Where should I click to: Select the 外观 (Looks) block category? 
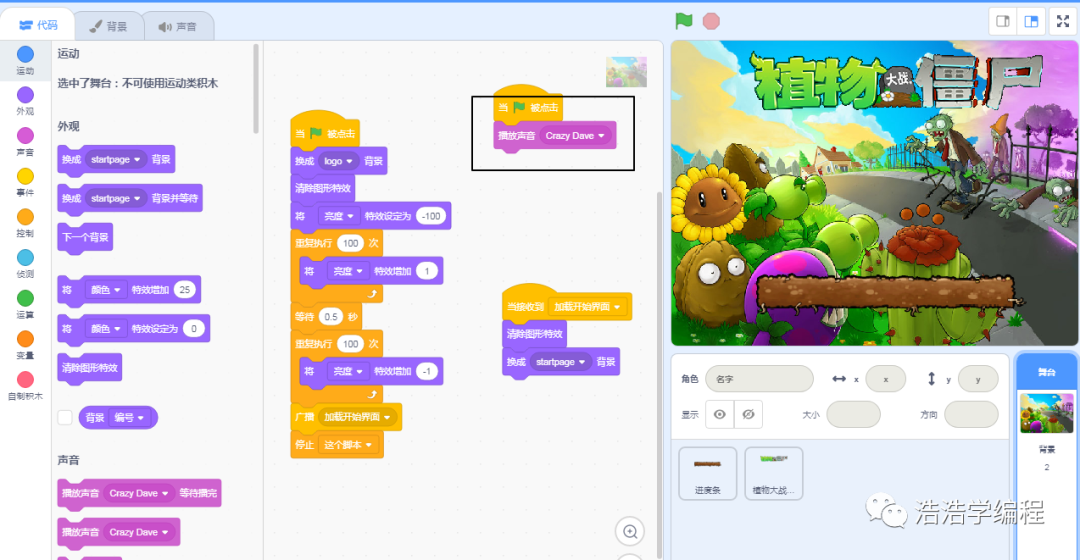click(x=25, y=101)
